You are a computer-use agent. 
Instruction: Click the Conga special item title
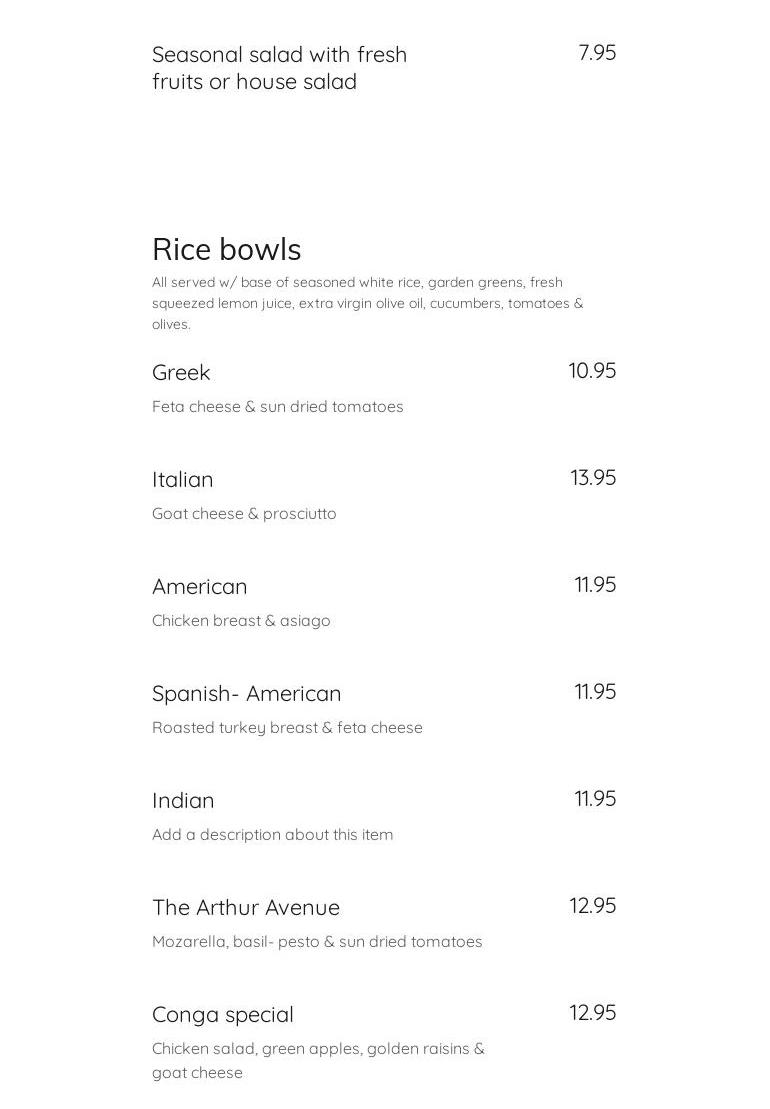click(x=223, y=1015)
